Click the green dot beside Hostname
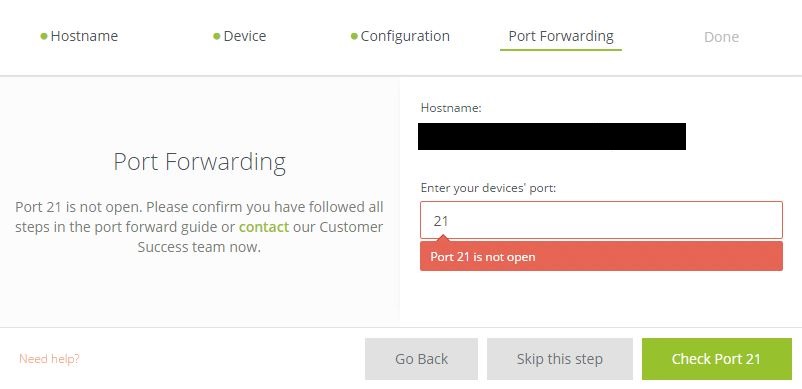802x389 pixels. click(44, 36)
